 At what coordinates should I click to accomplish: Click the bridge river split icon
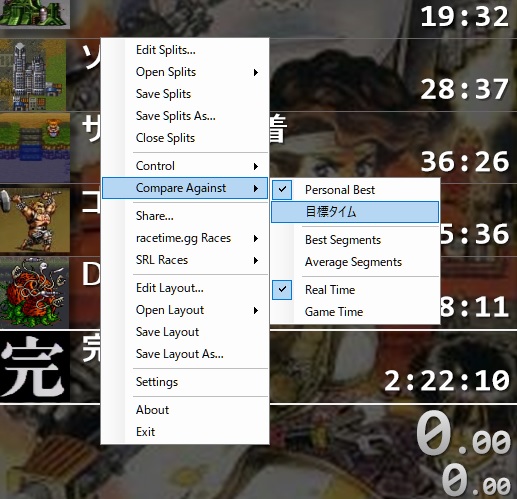pos(35,148)
